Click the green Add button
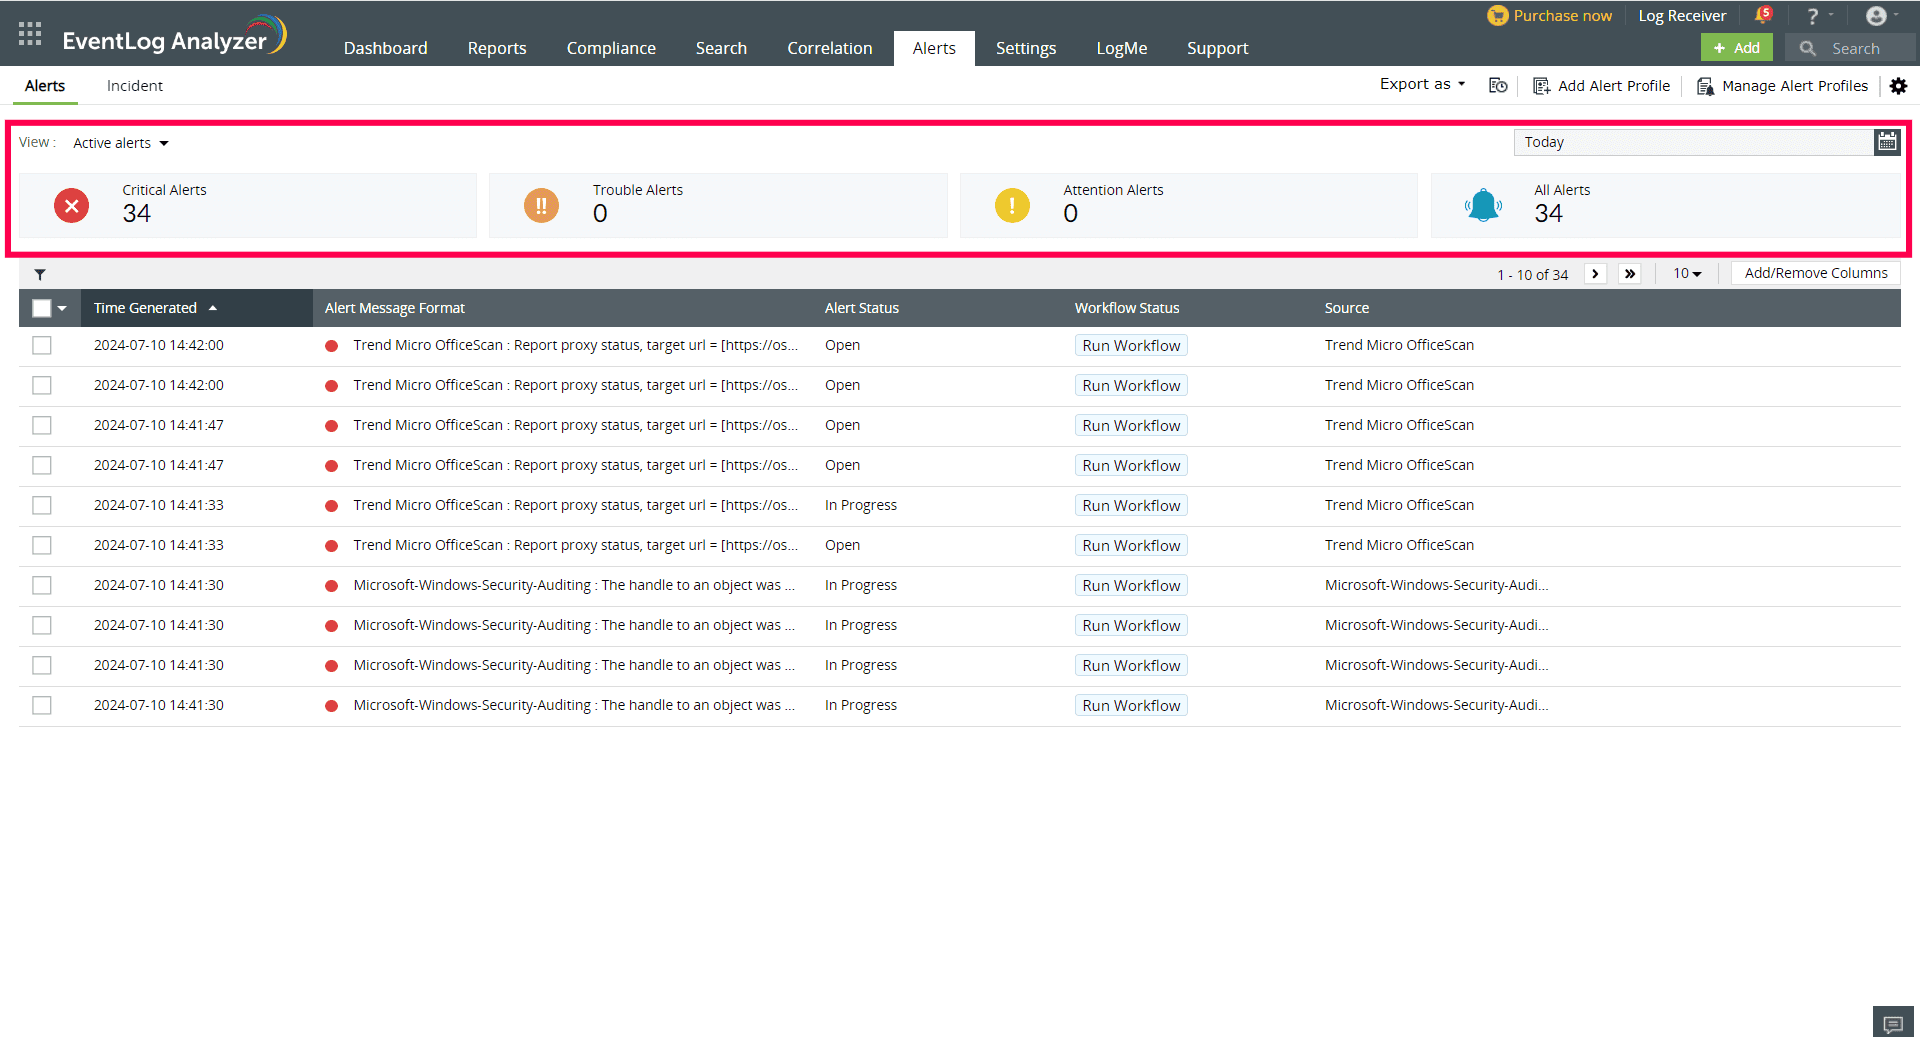The width and height of the screenshot is (1920, 1037). pyautogui.click(x=1736, y=47)
